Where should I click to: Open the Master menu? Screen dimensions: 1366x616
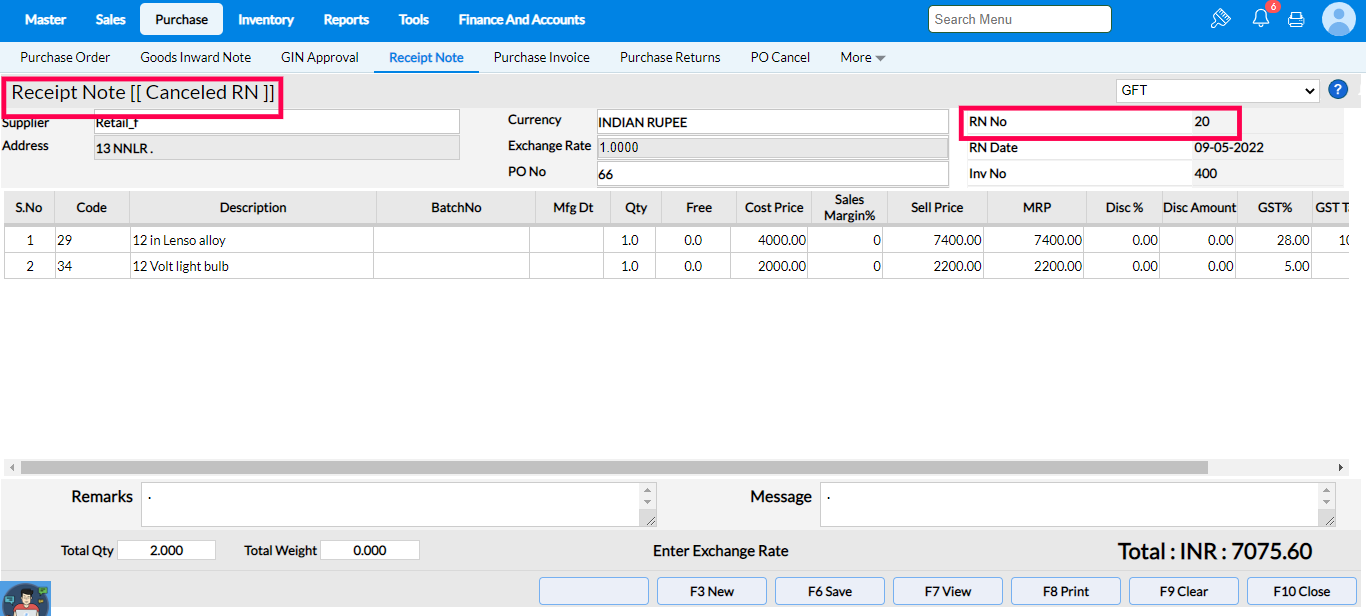[46, 19]
